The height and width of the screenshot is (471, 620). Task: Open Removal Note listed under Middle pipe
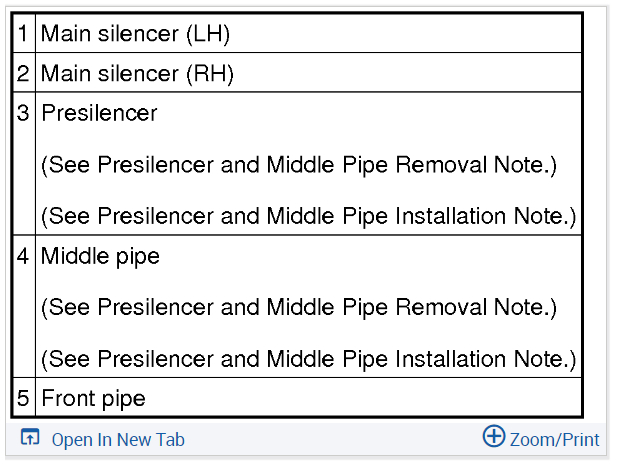[x=298, y=307]
